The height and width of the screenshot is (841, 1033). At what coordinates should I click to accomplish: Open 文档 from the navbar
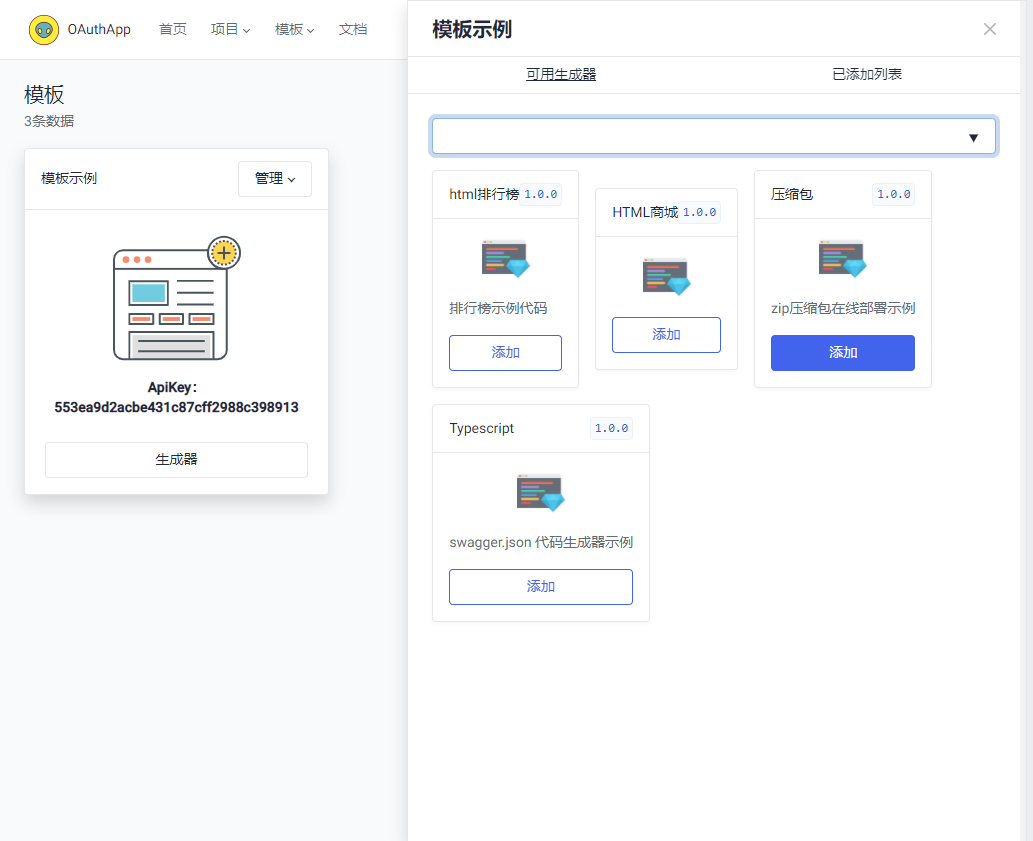point(352,30)
